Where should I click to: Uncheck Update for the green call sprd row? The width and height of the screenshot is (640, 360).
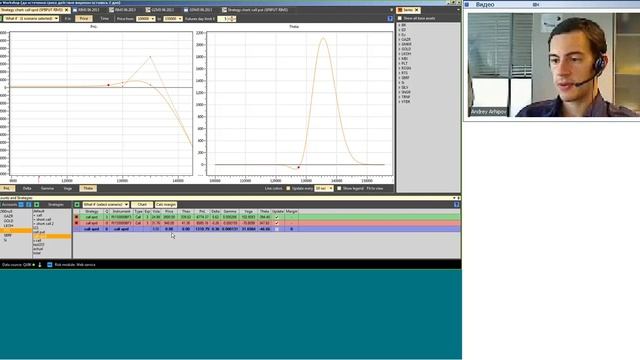(277, 217)
